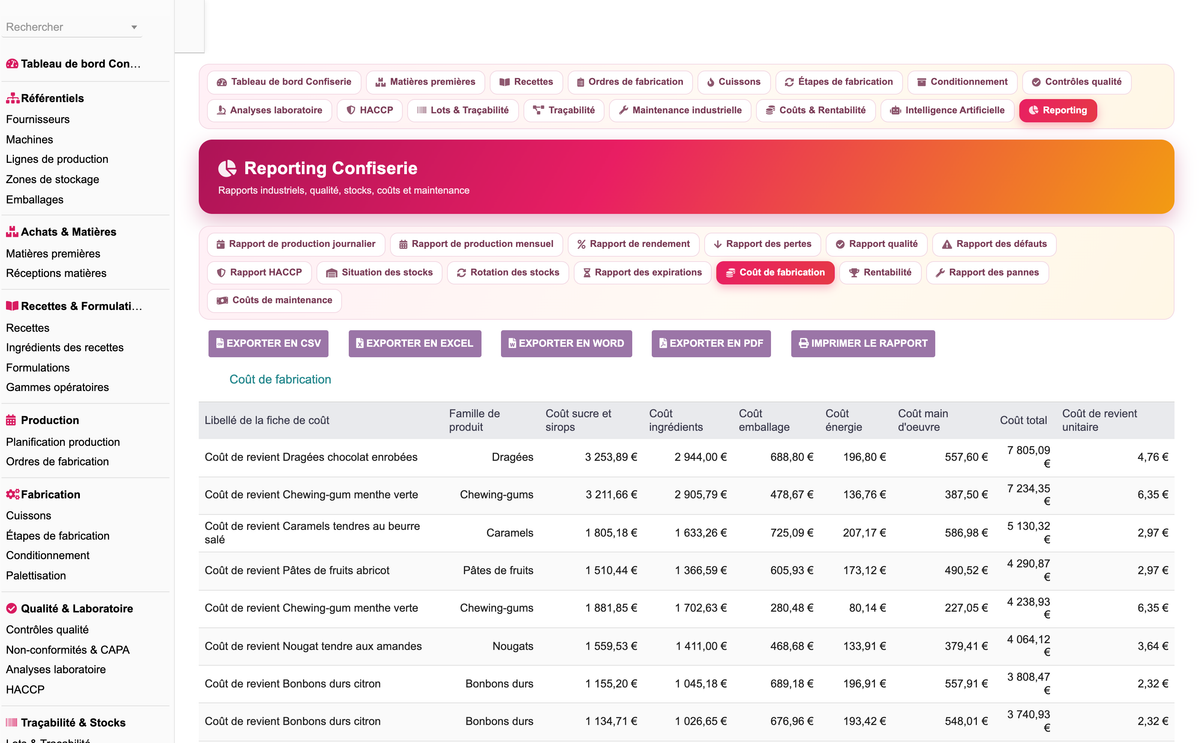
Task: Click the Recettes & Formulations book icon
Action: click(12, 306)
